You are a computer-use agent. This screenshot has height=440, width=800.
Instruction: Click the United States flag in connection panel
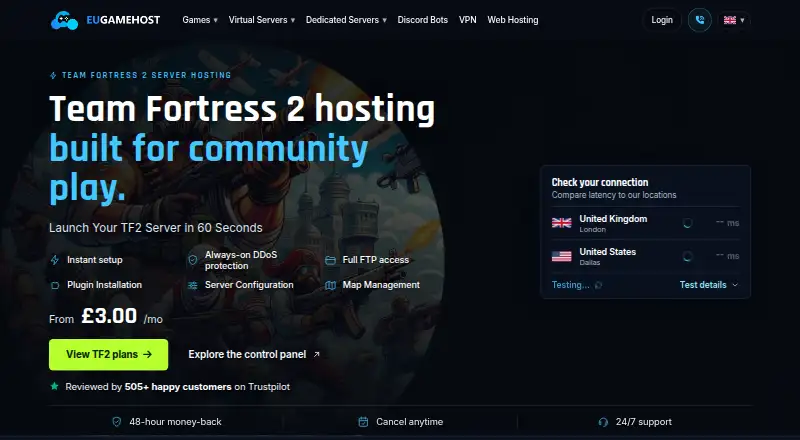(x=562, y=256)
